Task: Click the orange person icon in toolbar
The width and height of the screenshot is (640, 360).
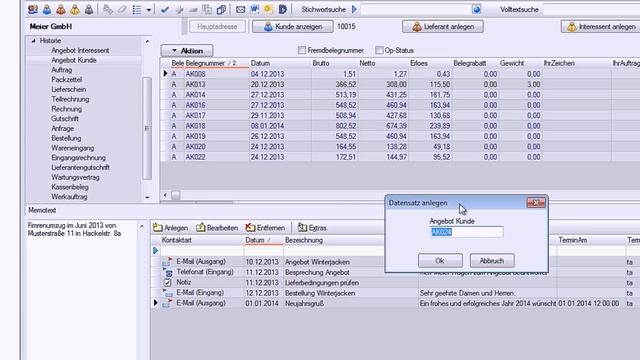Action: (61, 9)
